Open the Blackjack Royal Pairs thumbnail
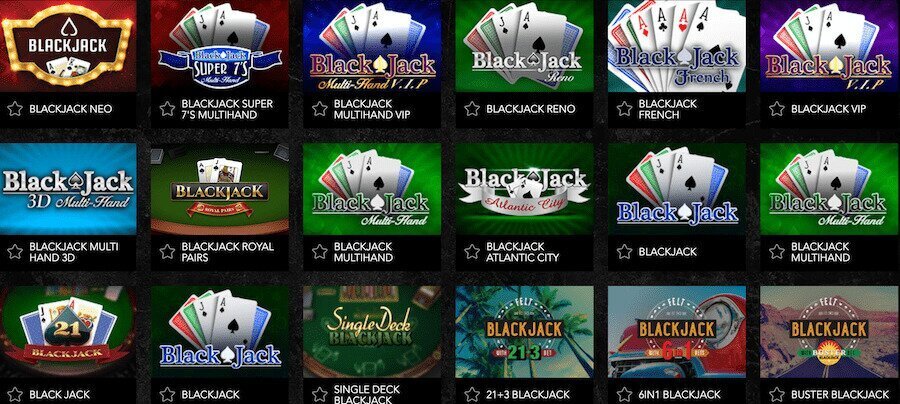The height and width of the screenshot is (404, 900). pos(220,189)
